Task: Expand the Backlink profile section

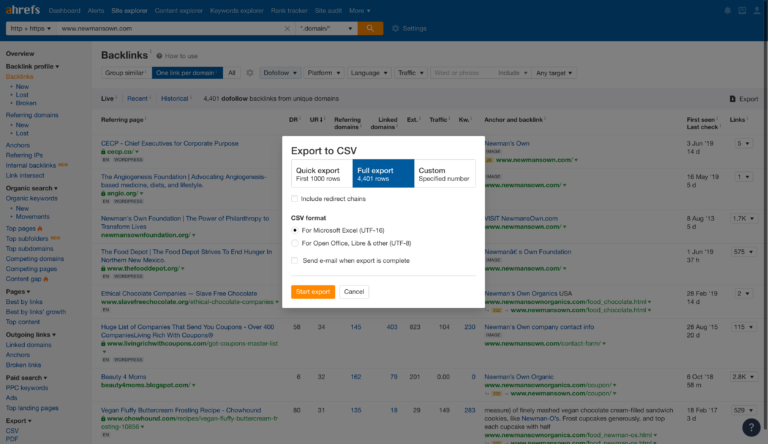Action: (x=32, y=66)
